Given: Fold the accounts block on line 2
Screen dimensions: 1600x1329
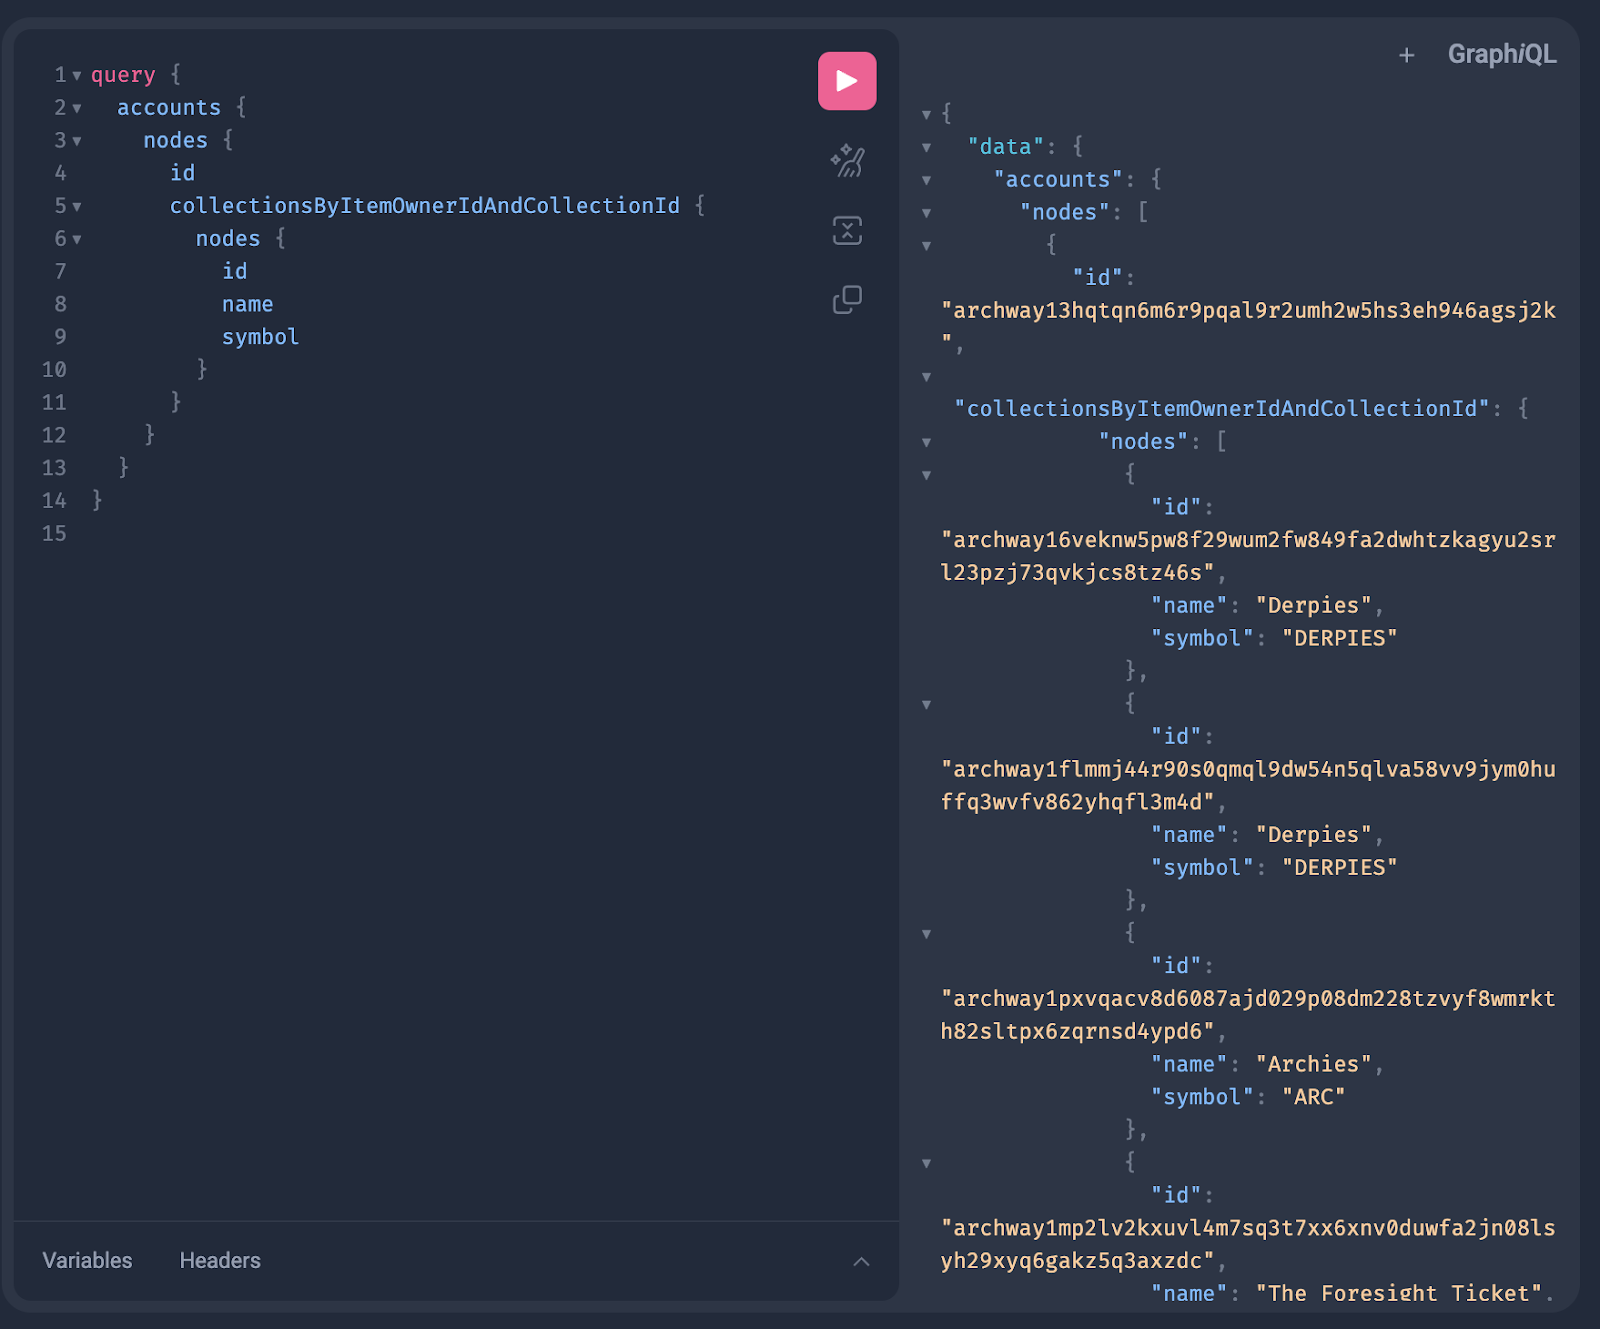Looking at the screenshot, I should 77,109.
